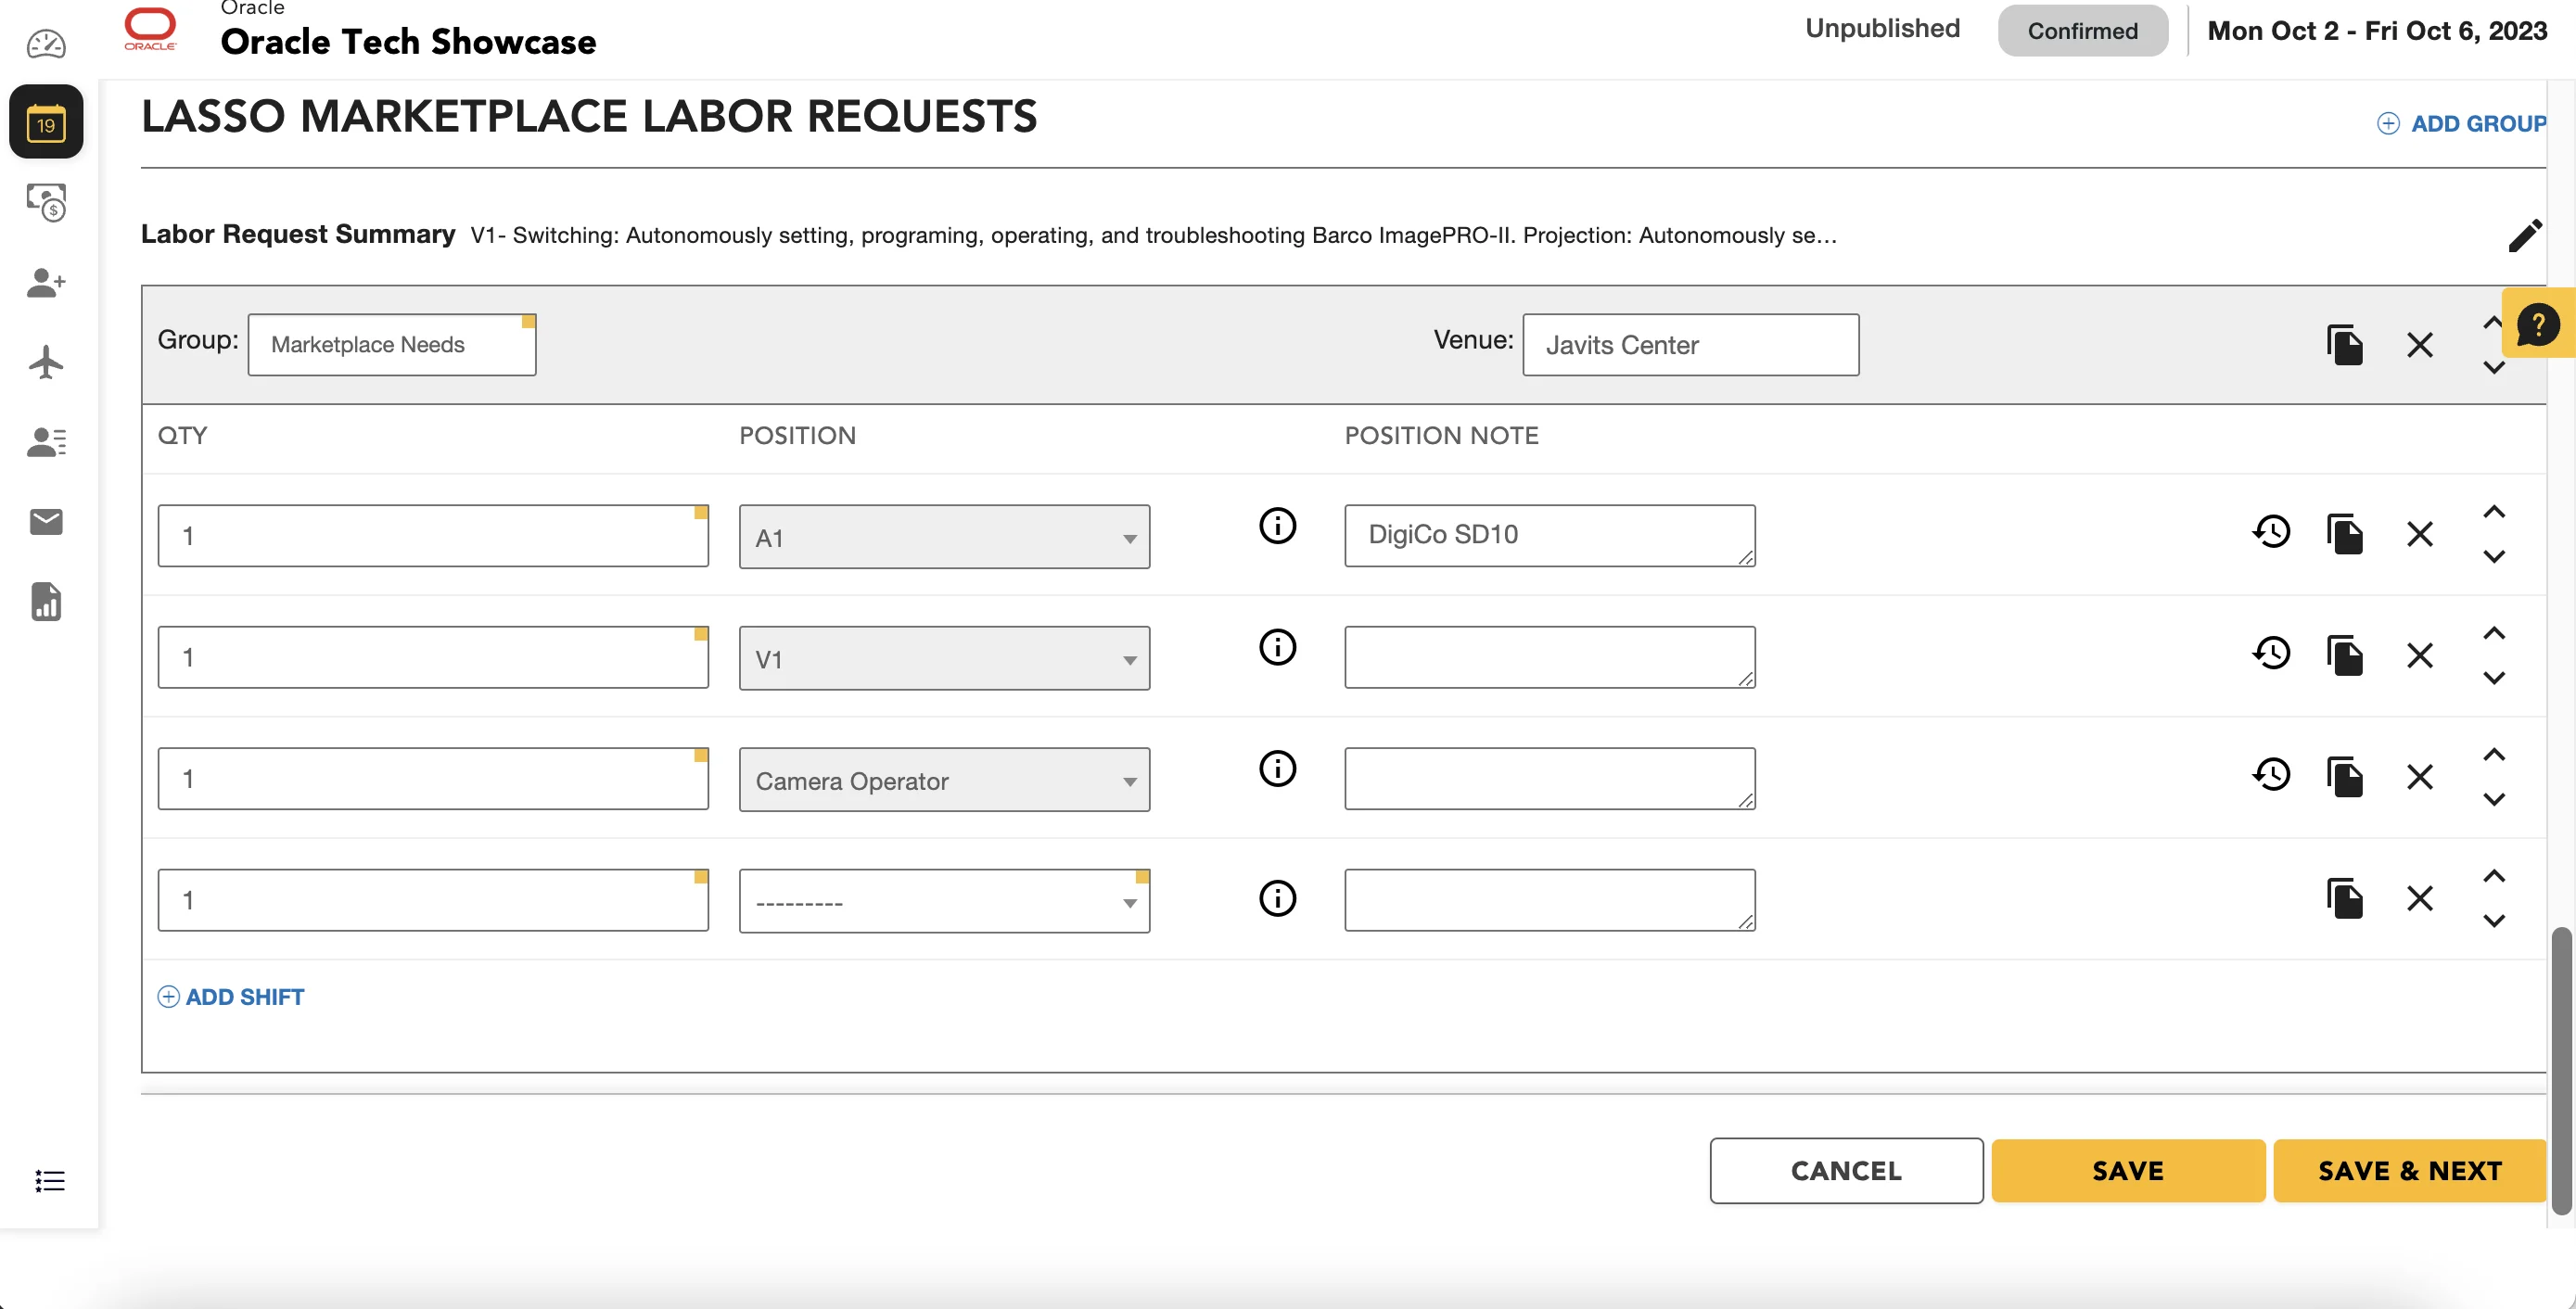Open the V1 position dropdown

944,659
